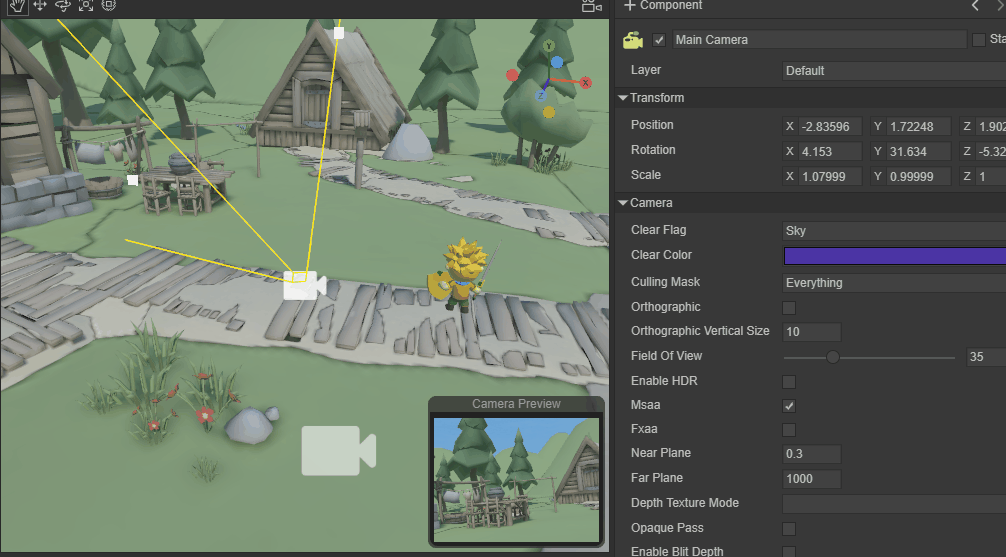Click the Add Component button

663,6
